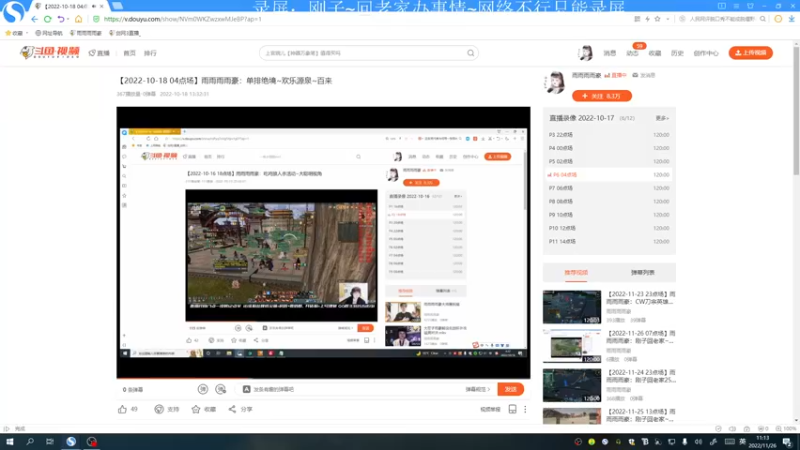This screenshot has width=800, height=450.
Task: Open 直播 live section in header
Action: (x=99, y=53)
